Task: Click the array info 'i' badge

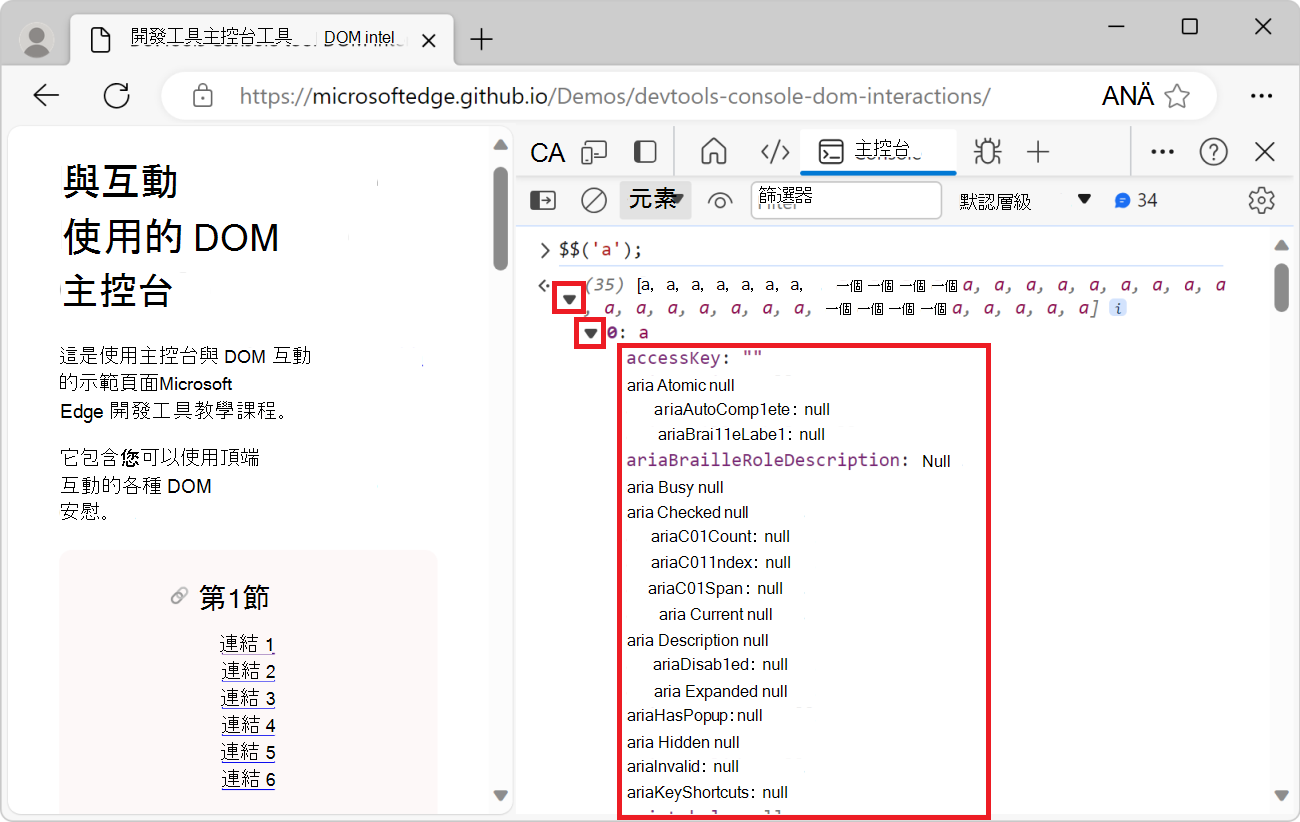Action: click(x=1118, y=308)
